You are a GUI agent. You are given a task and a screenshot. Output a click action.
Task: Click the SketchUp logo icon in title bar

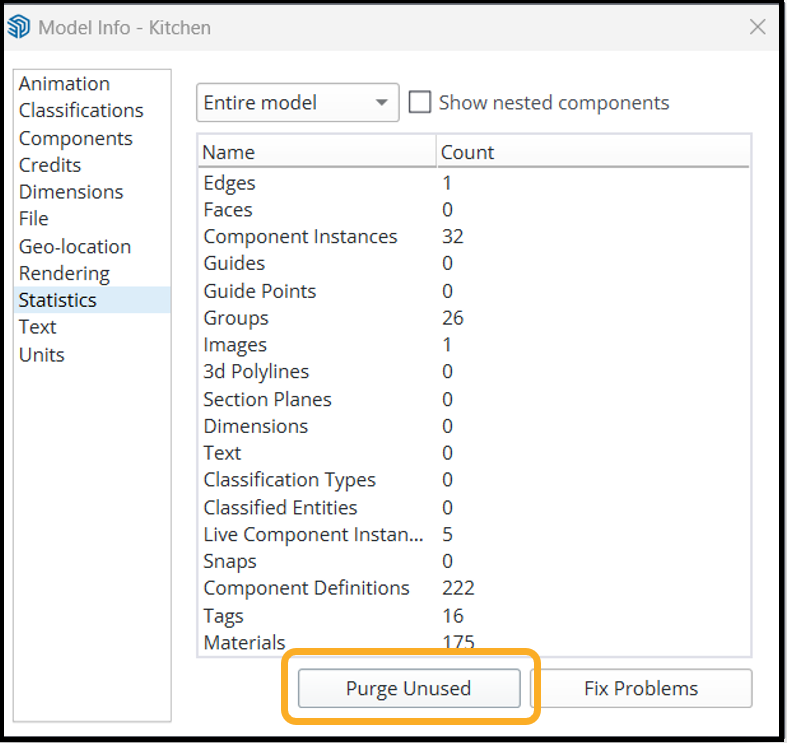tap(20, 27)
